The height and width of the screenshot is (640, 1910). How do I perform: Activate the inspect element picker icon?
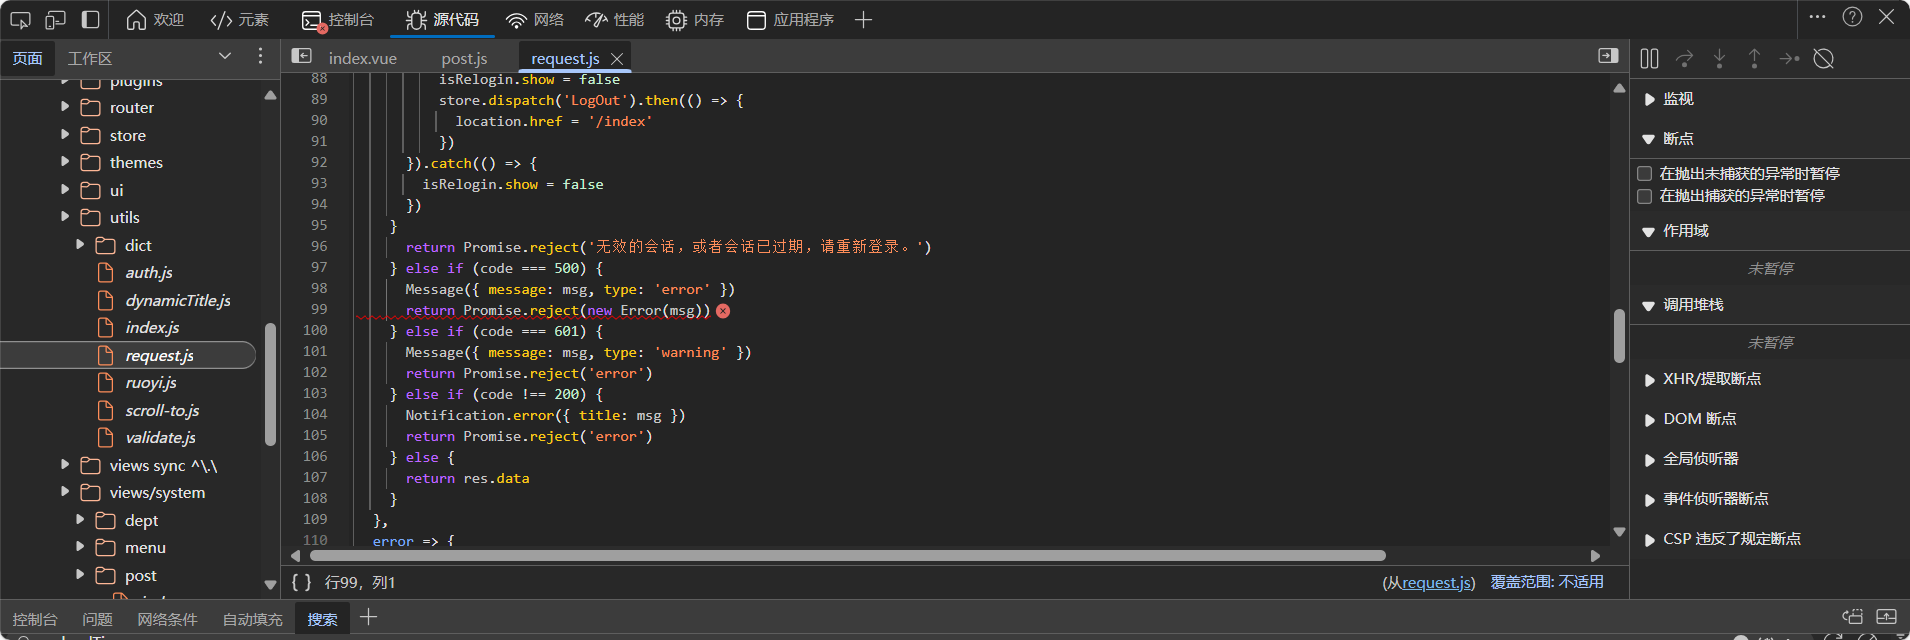[x=20, y=19]
